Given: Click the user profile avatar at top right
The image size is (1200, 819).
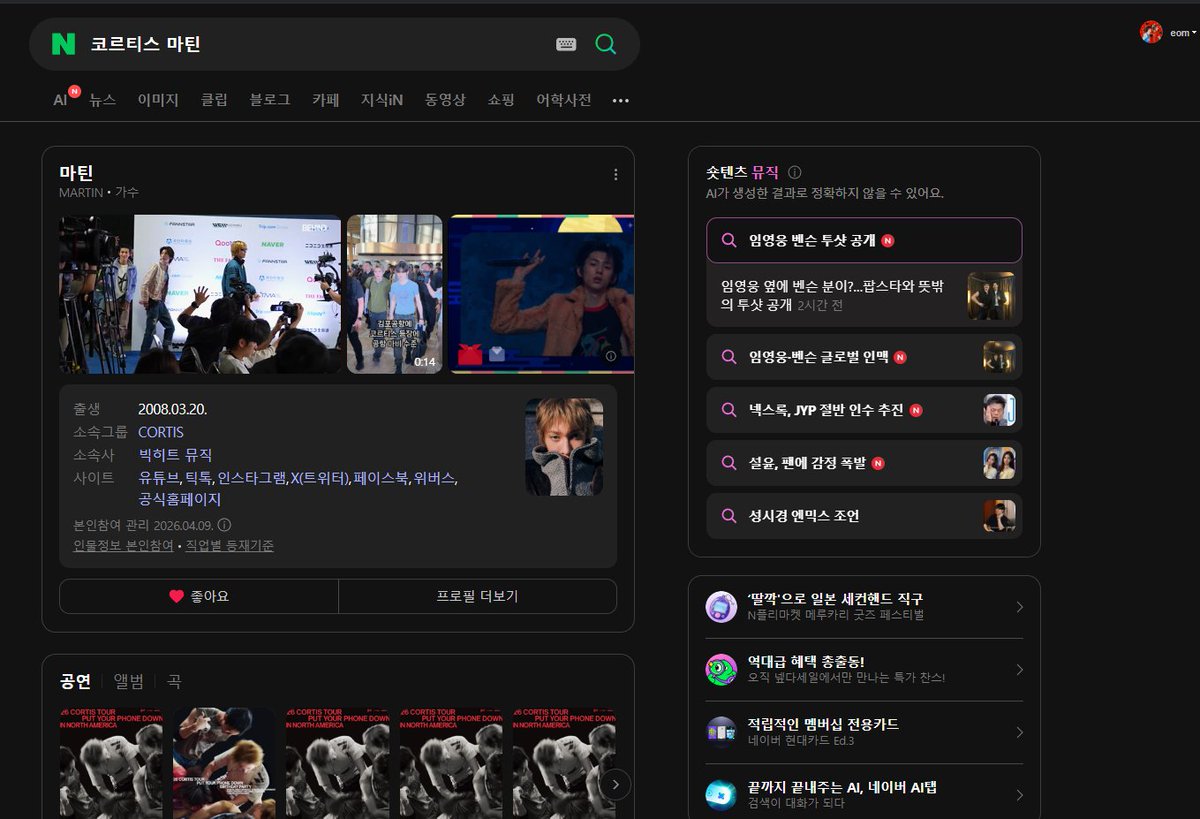Looking at the screenshot, I should tap(1151, 32).
